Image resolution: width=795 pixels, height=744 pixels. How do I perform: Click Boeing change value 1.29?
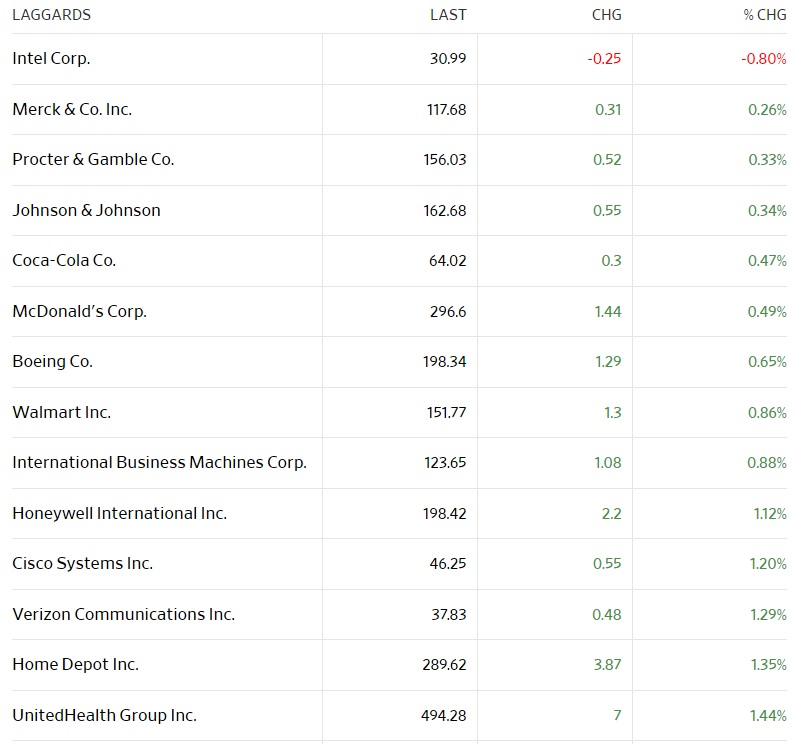point(608,361)
